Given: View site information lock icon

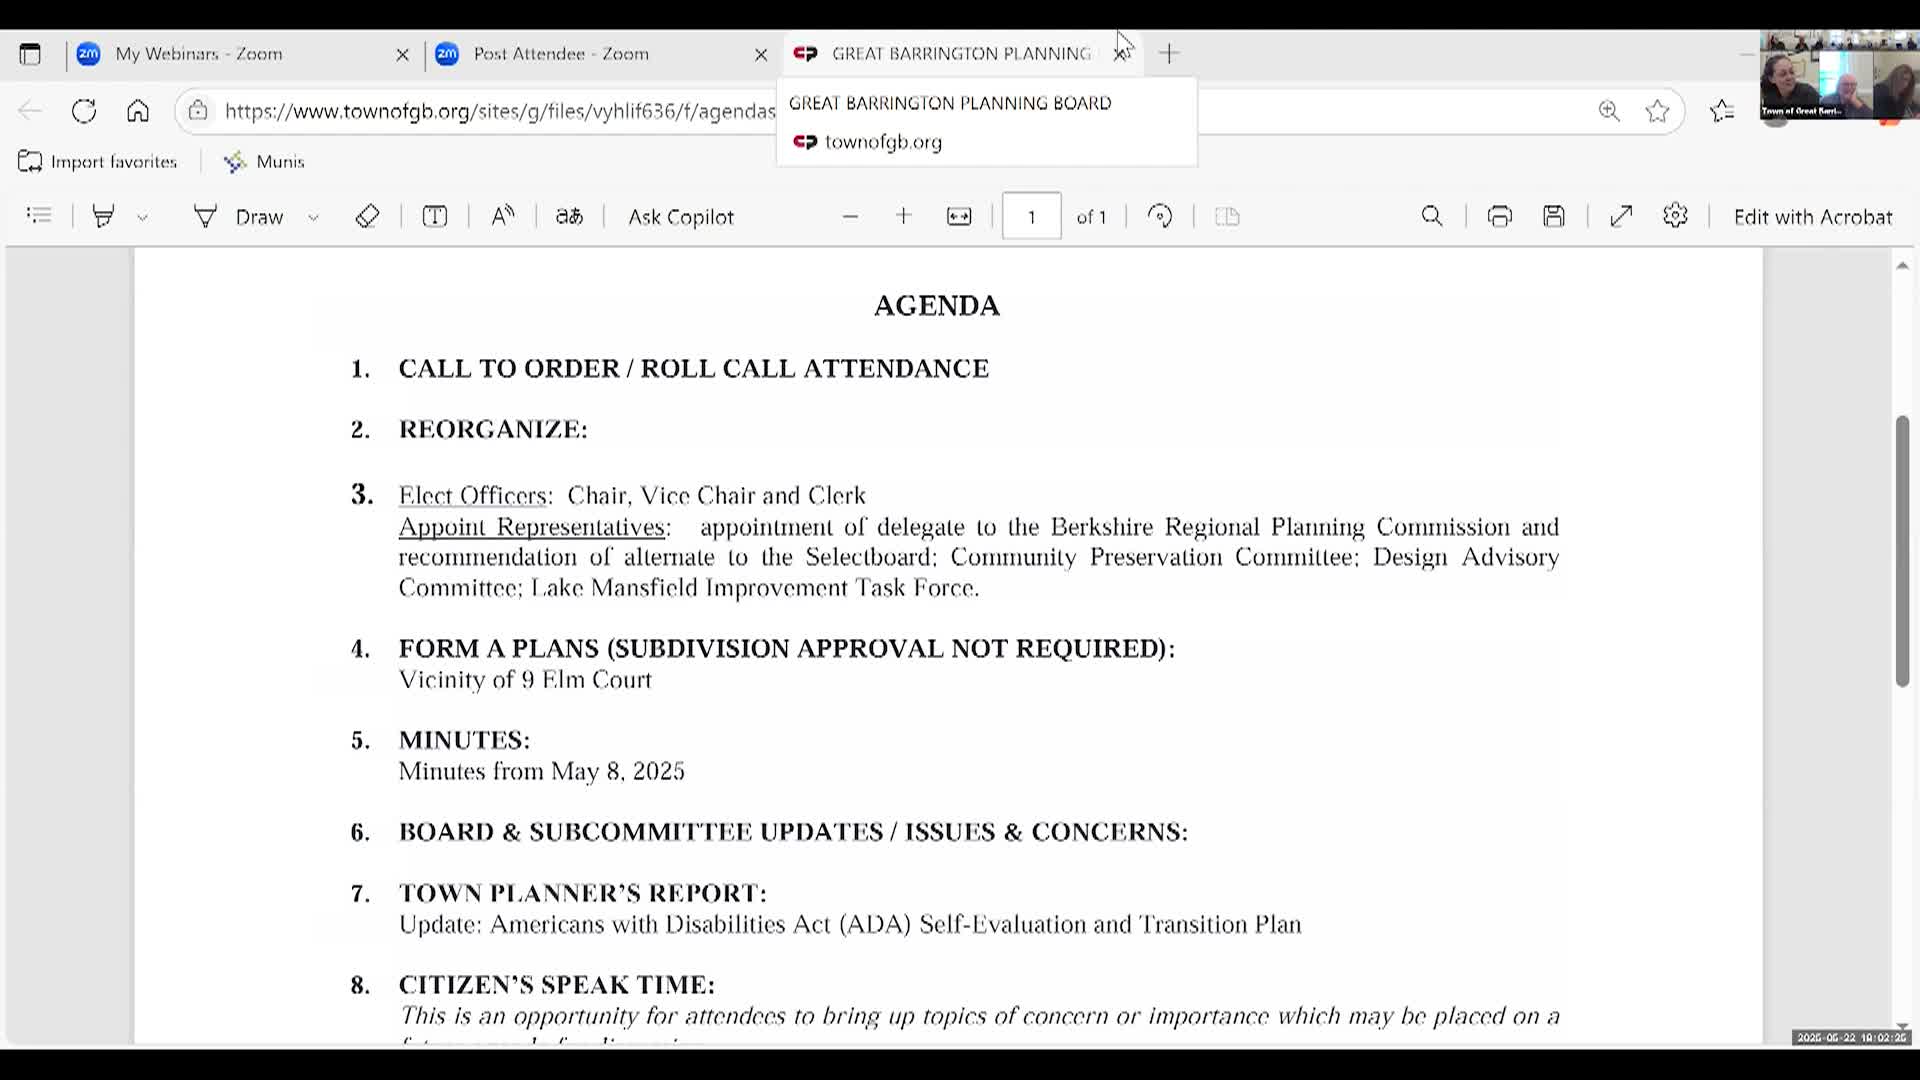Looking at the screenshot, I should (198, 111).
